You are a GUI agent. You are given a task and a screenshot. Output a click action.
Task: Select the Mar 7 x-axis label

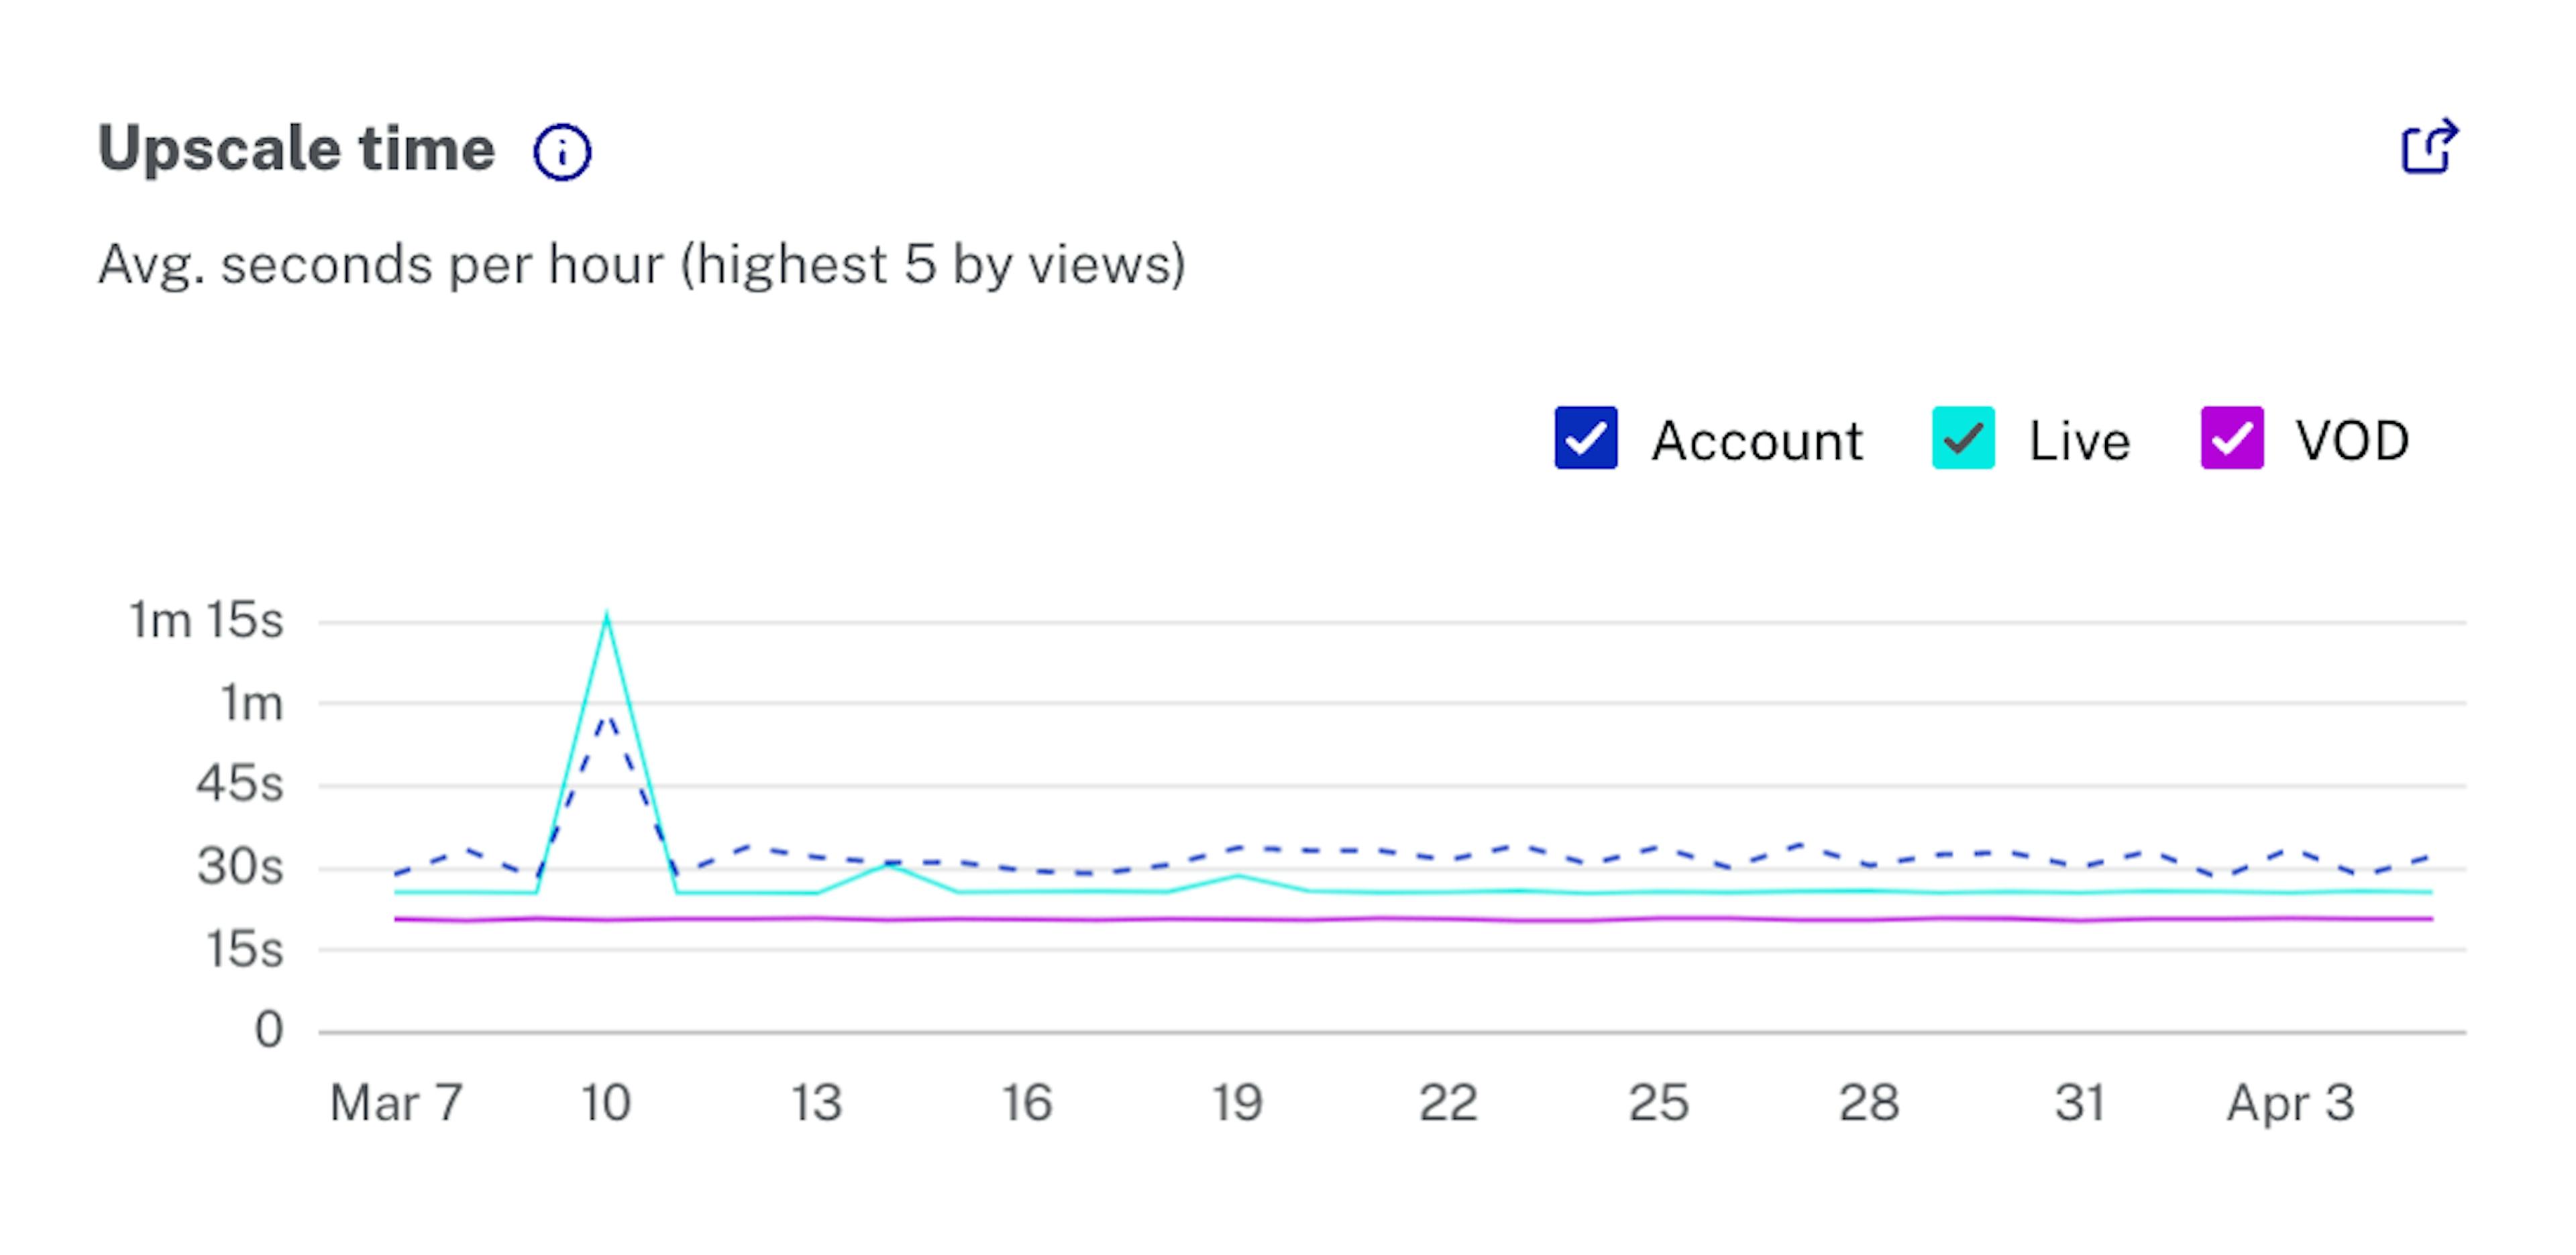click(x=396, y=1103)
